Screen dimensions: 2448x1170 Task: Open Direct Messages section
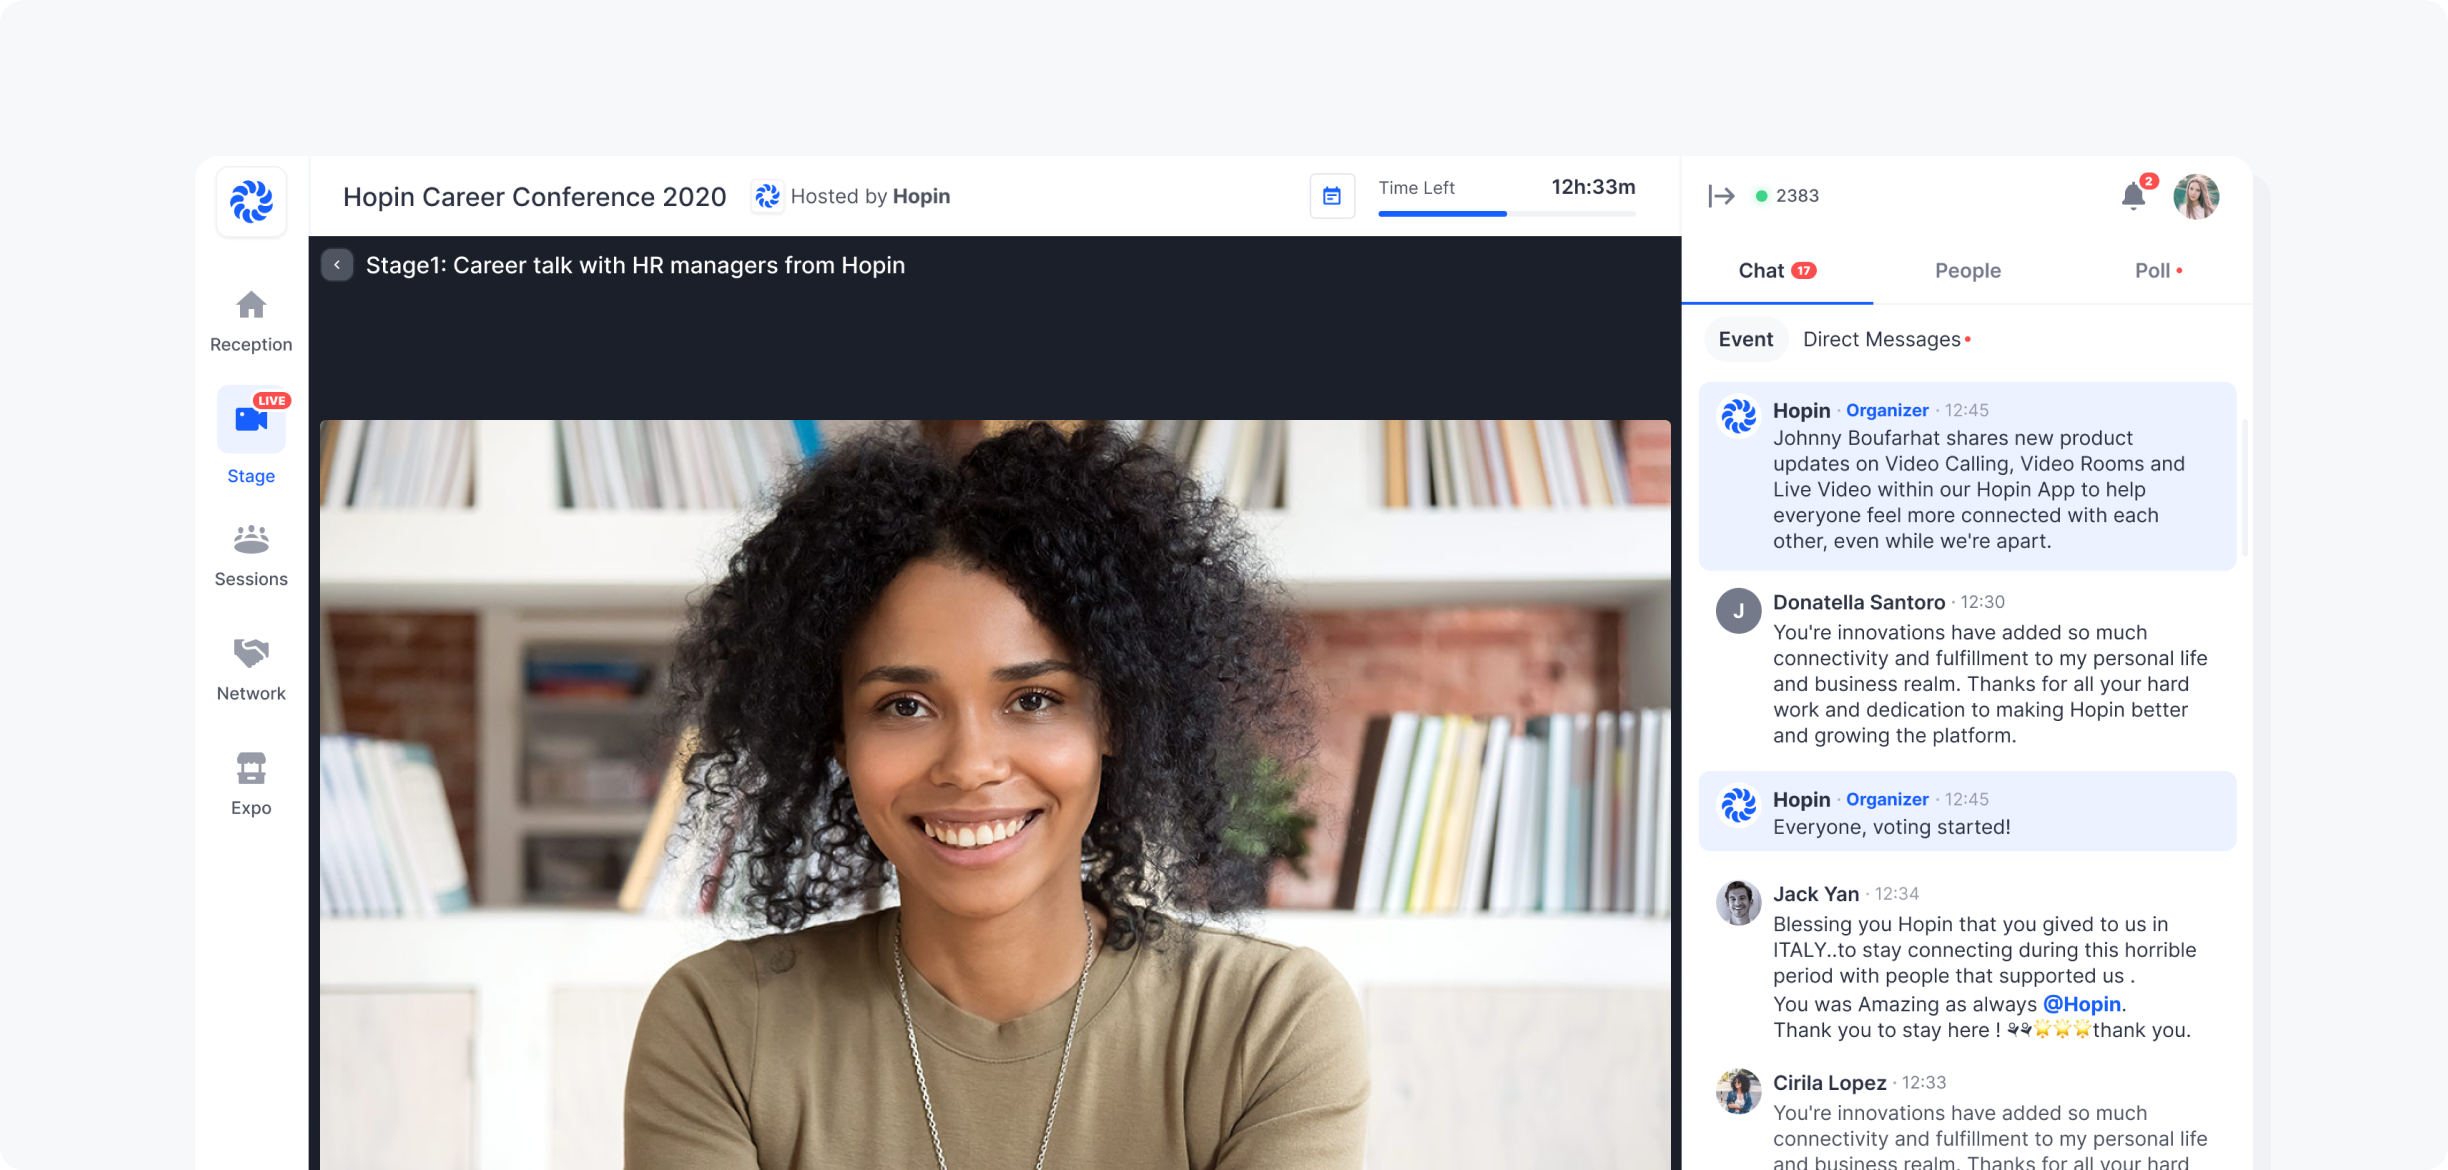point(1883,339)
